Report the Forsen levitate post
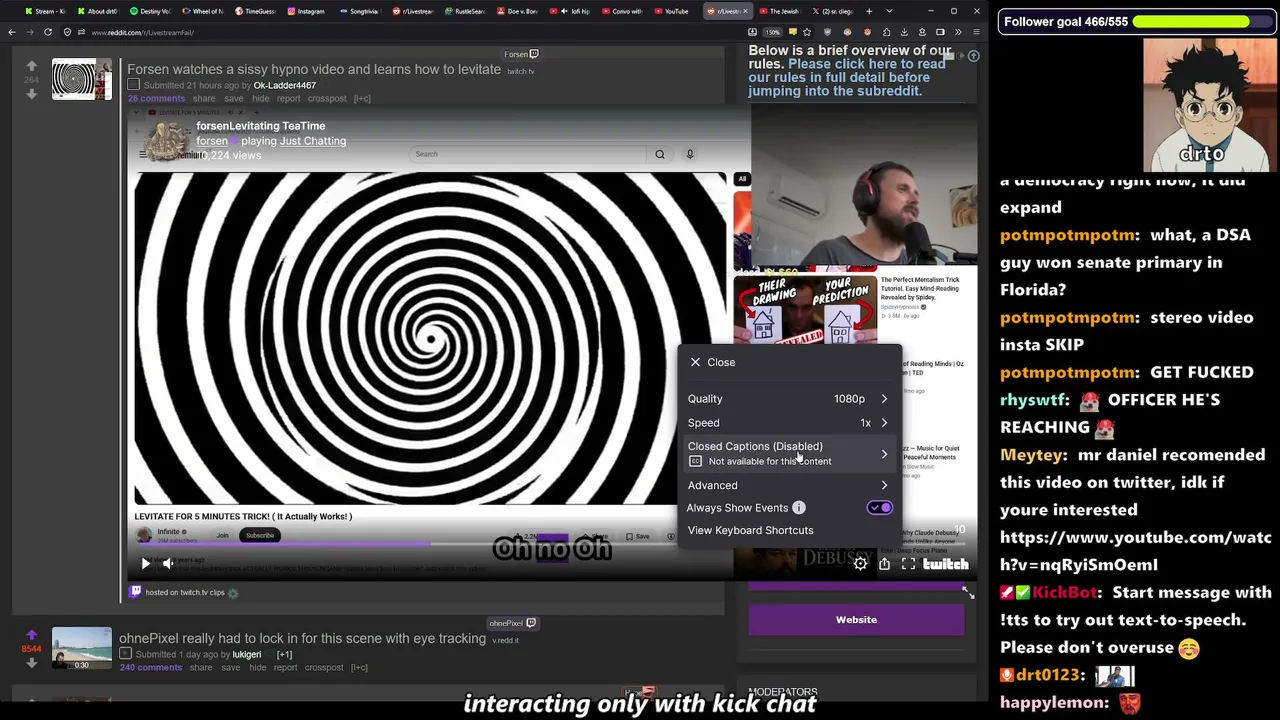Viewport: 1280px width, 720px height. tap(288, 99)
